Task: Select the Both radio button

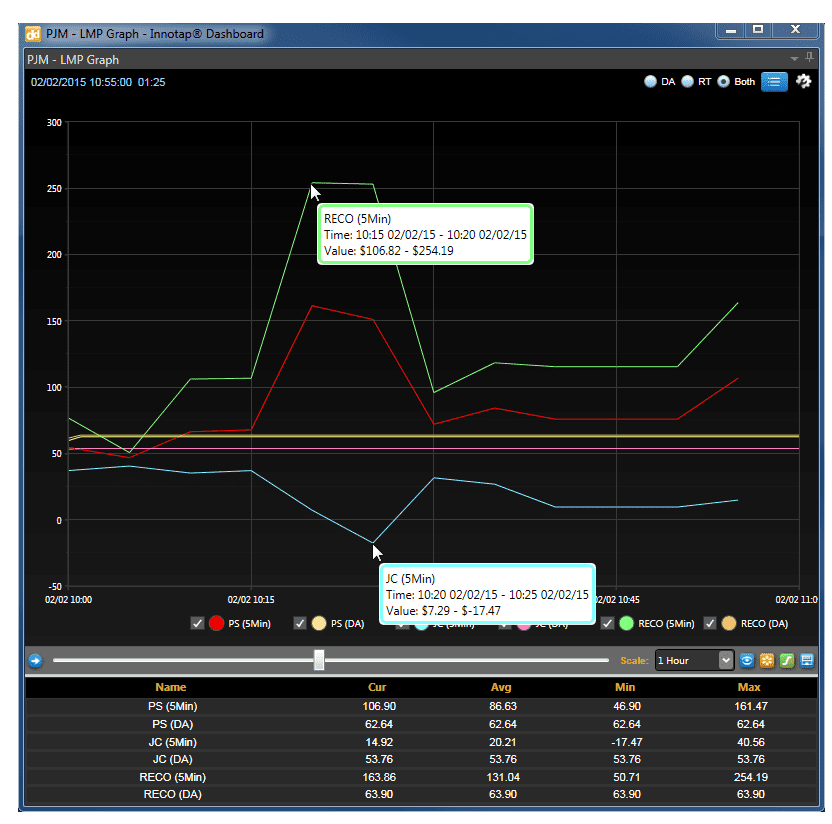Action: (x=723, y=82)
